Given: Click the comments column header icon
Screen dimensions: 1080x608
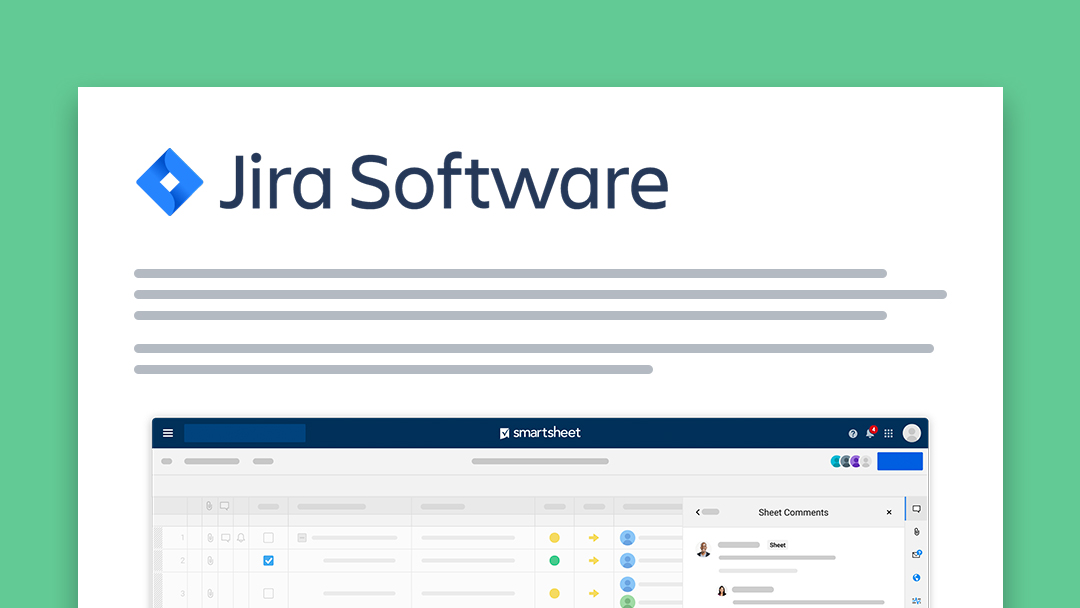Looking at the screenshot, I should (225, 506).
